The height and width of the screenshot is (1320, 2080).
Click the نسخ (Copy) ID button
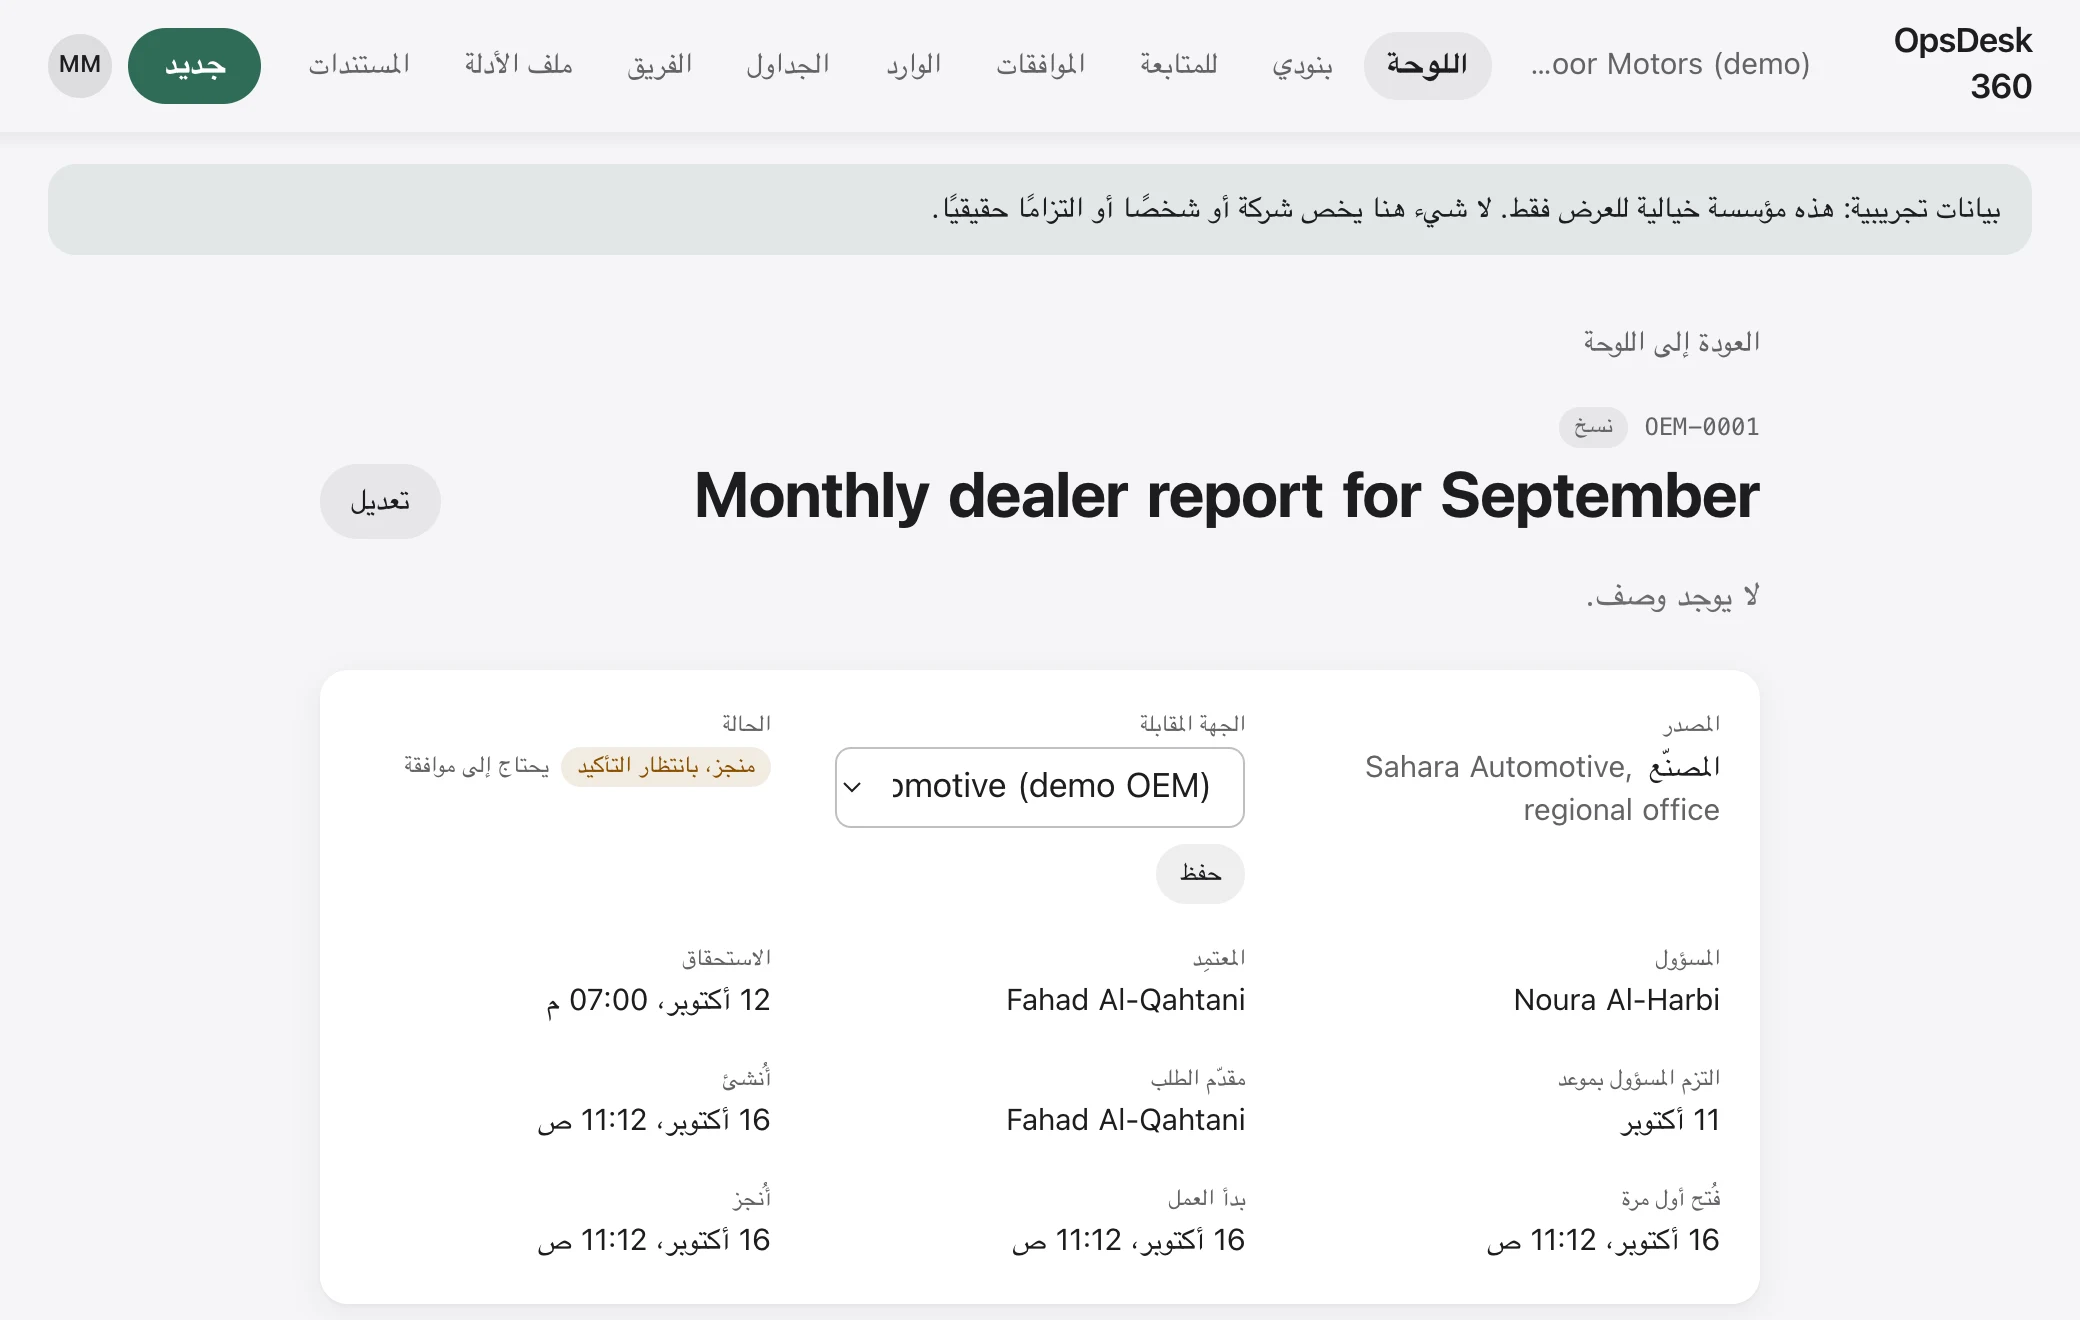tap(1593, 427)
